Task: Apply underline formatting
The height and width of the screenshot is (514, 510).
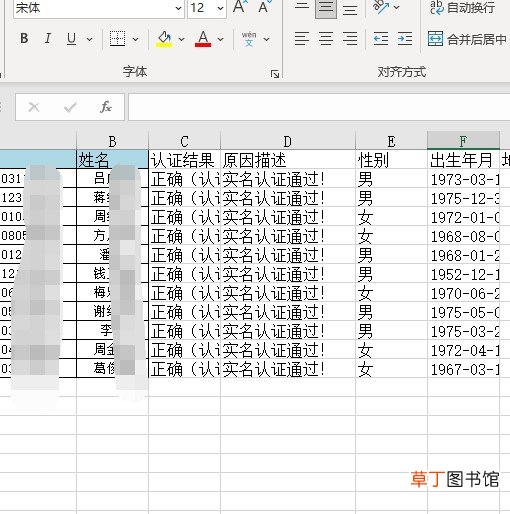Action: tap(71, 39)
